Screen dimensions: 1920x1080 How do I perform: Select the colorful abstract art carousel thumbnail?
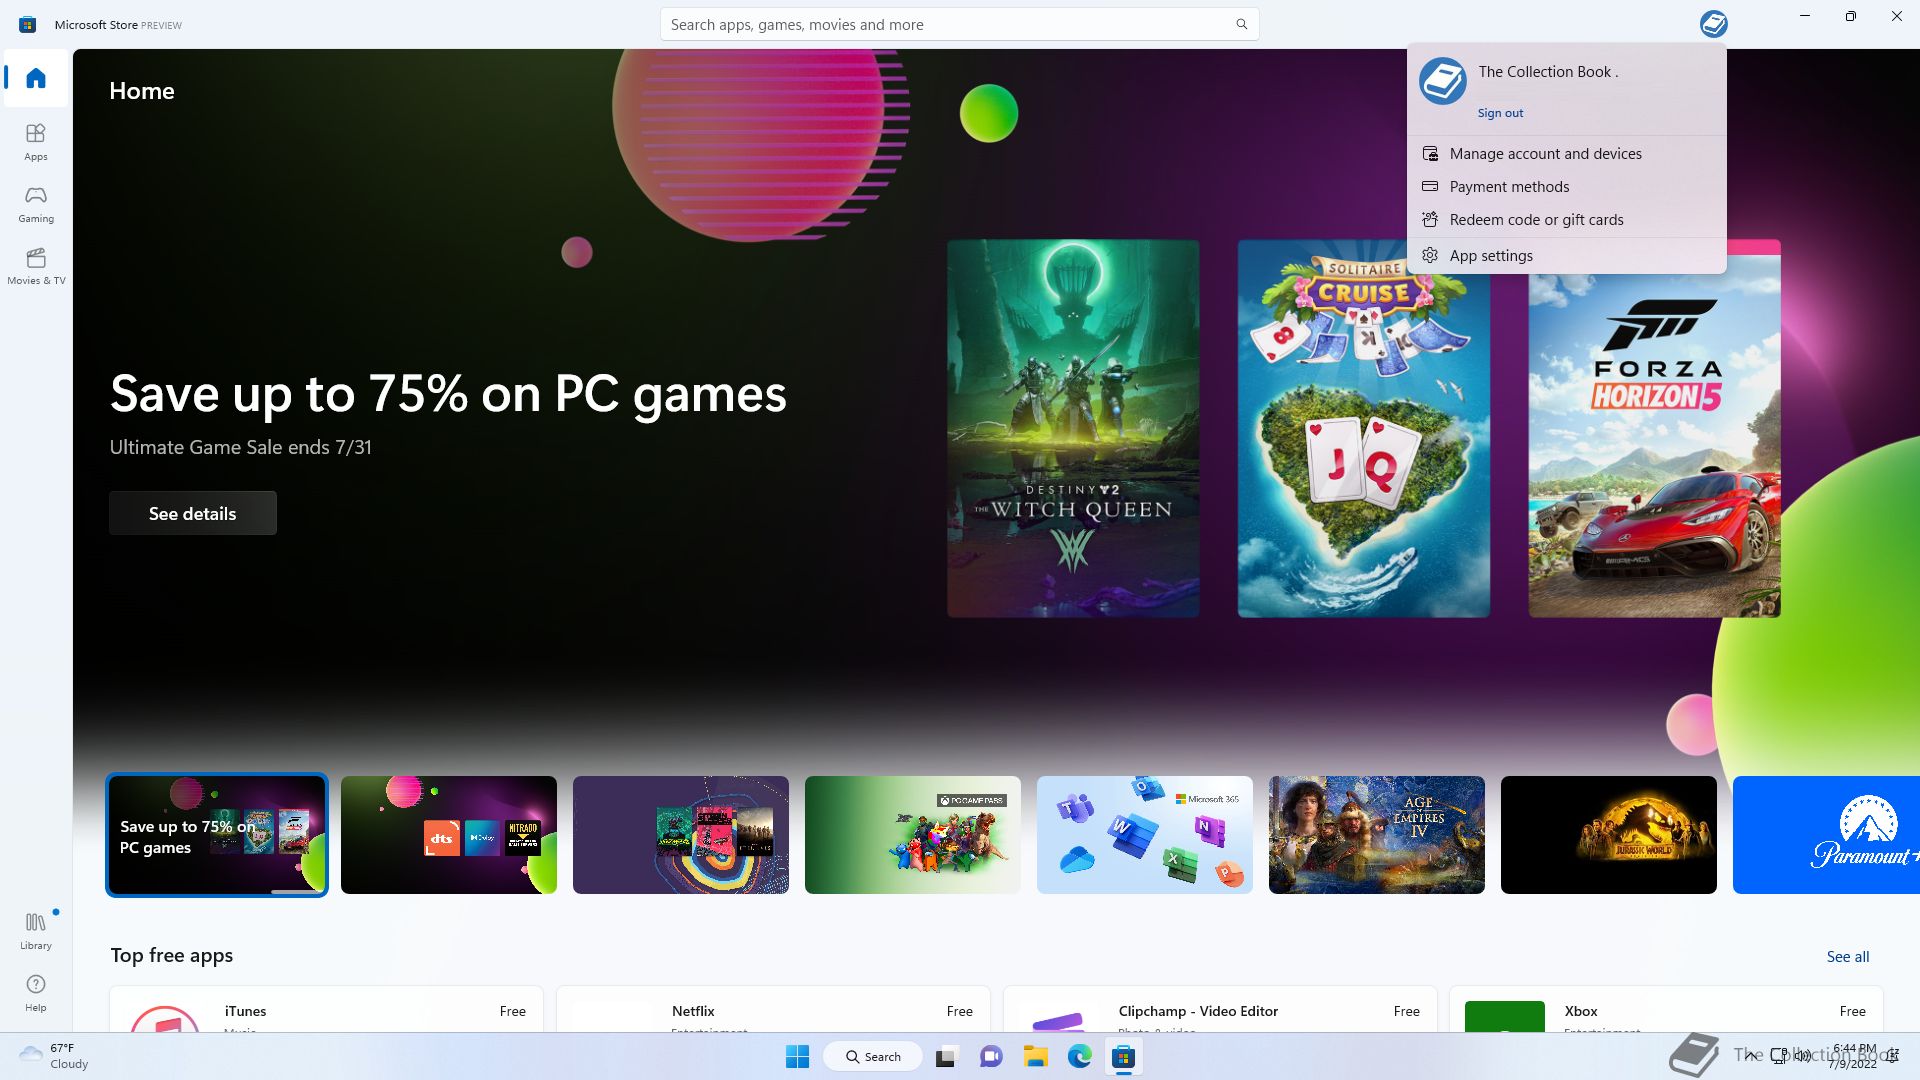point(681,835)
